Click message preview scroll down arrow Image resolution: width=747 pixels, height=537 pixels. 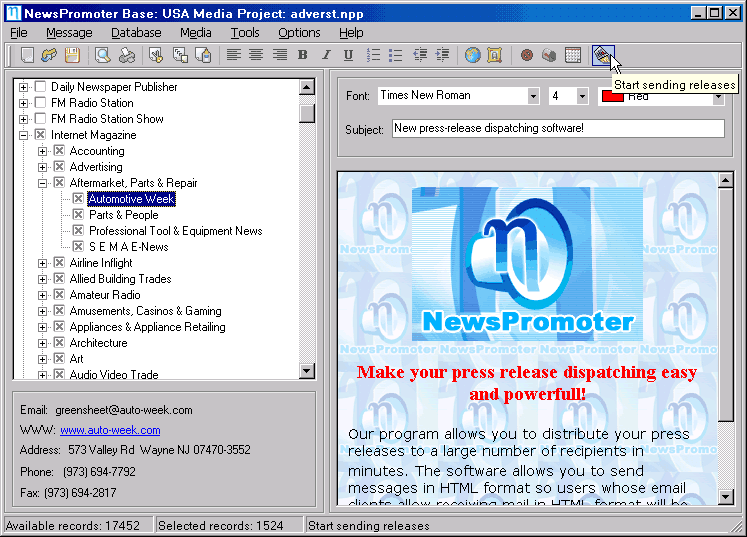tap(725, 496)
